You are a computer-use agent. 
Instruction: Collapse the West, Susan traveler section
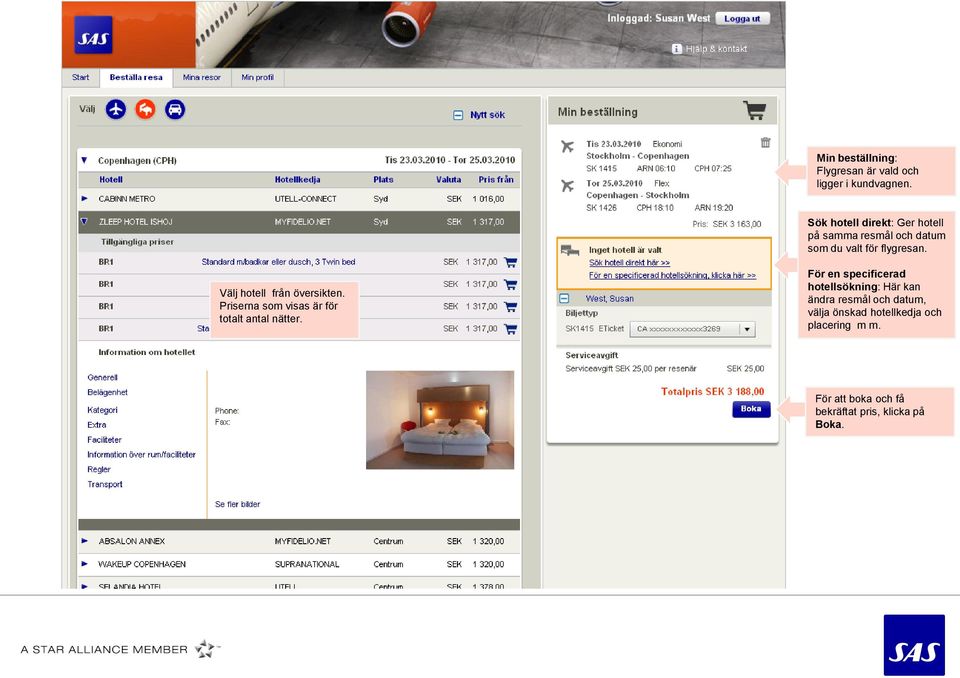pos(564,298)
